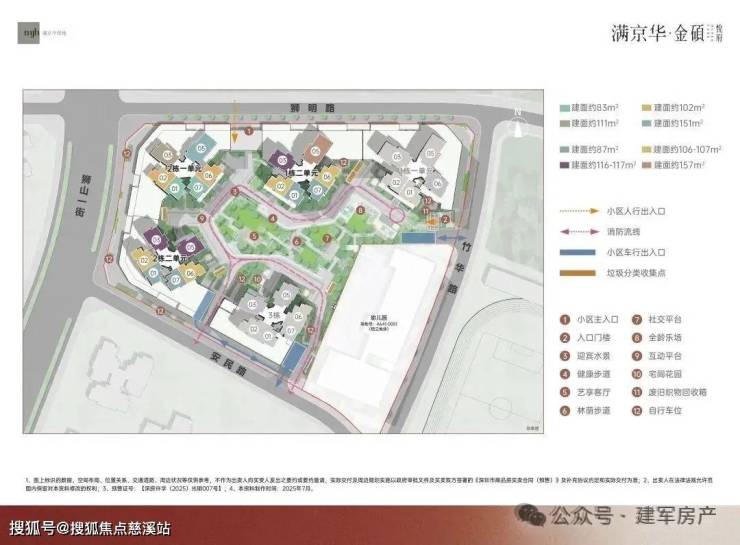Click the 搜狐号@搜狐焦点慈溪站 footer text

[x=90, y=528]
